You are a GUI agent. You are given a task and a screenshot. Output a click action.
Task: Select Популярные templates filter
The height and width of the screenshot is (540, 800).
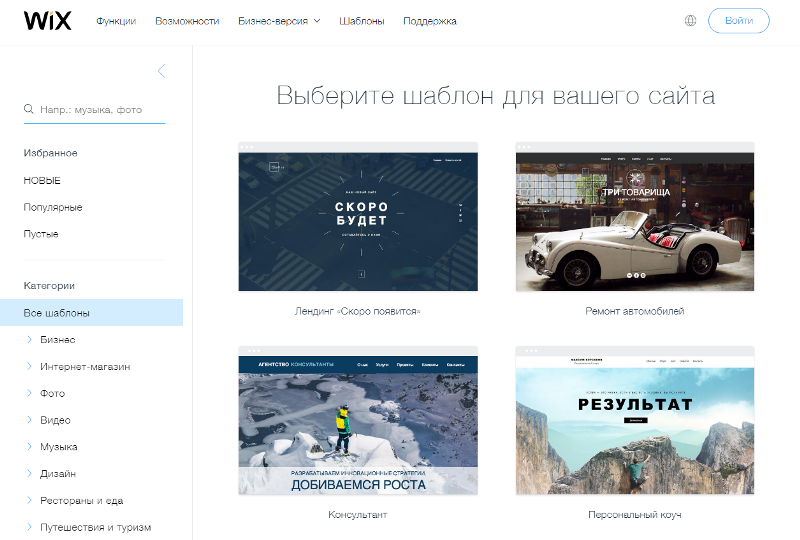tap(53, 207)
